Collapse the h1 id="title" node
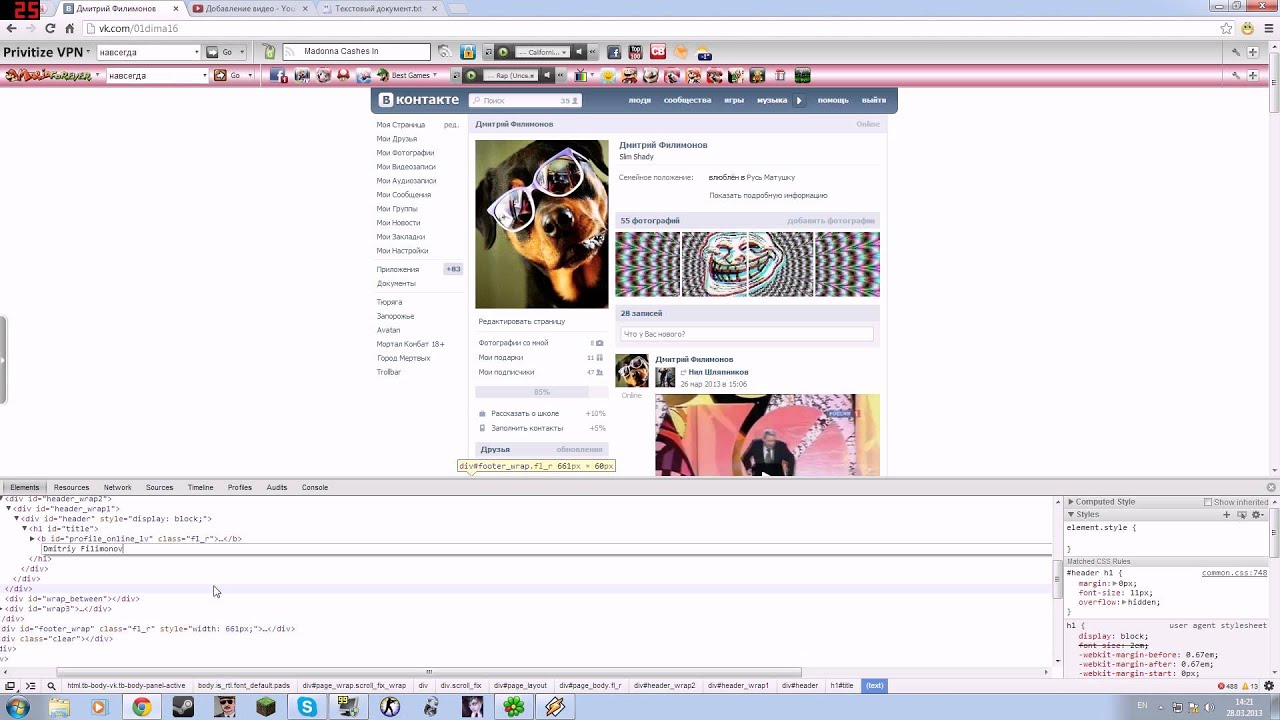Screen dimensions: 1280x720 pyautogui.click(x=24, y=529)
